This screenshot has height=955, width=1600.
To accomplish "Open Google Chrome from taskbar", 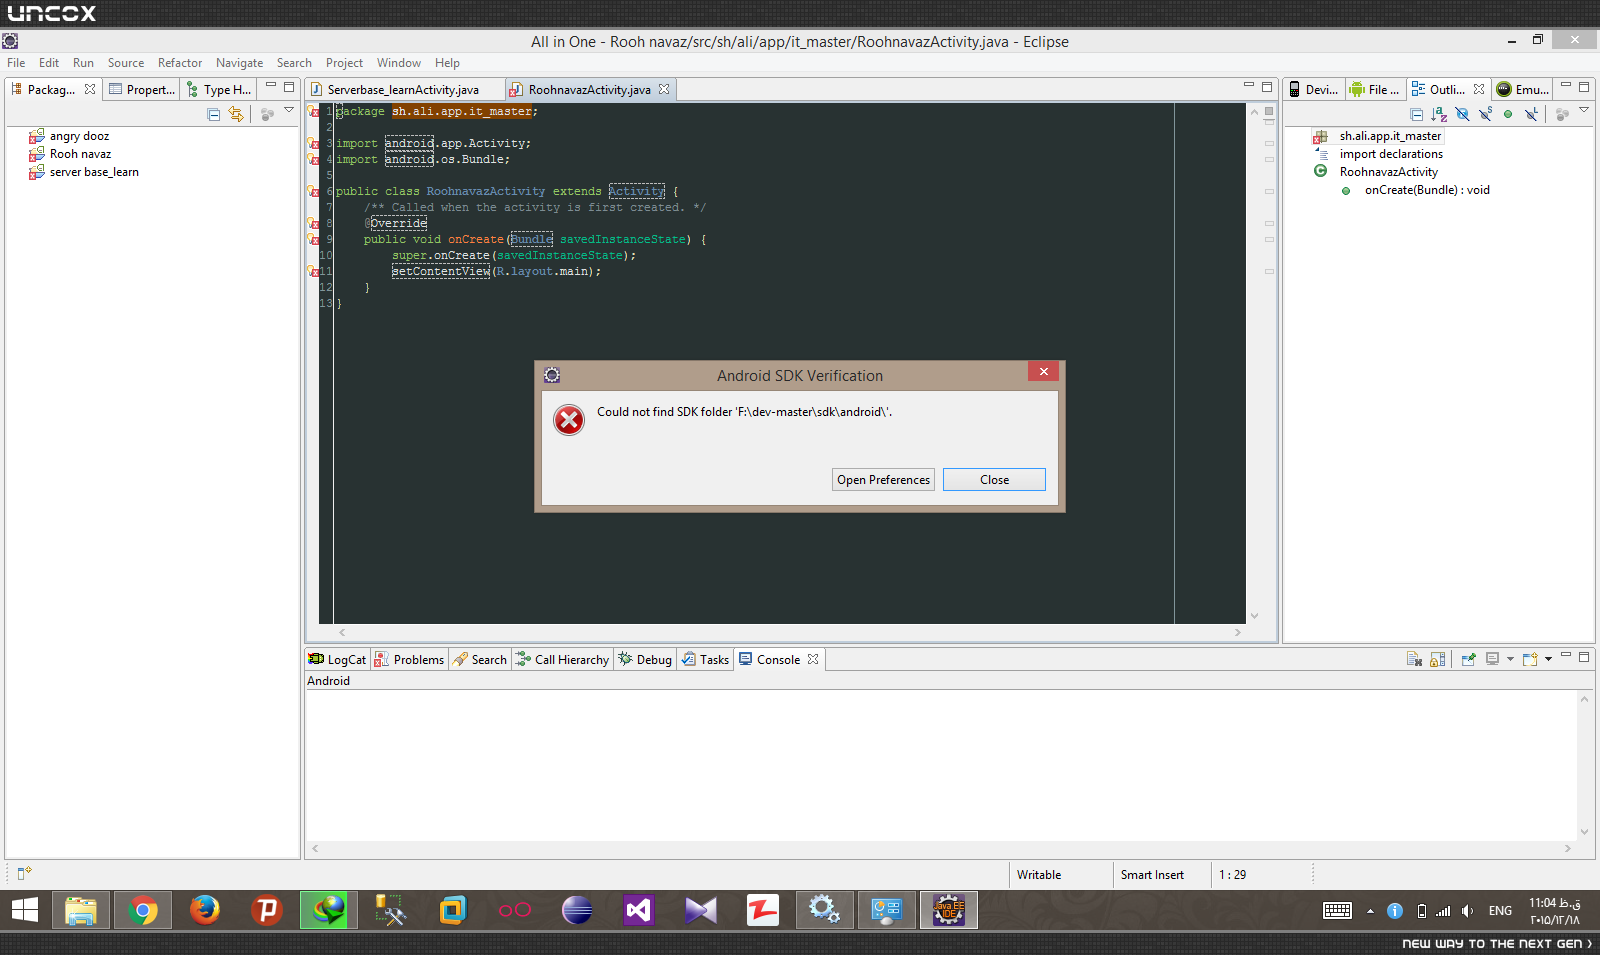I will 143,910.
